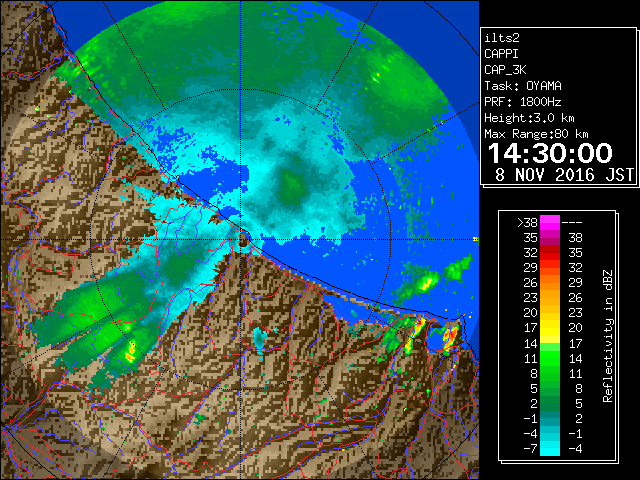The height and width of the screenshot is (480, 640).
Task: Click the yellow-red echo cell in southwest band
Action: [131, 352]
